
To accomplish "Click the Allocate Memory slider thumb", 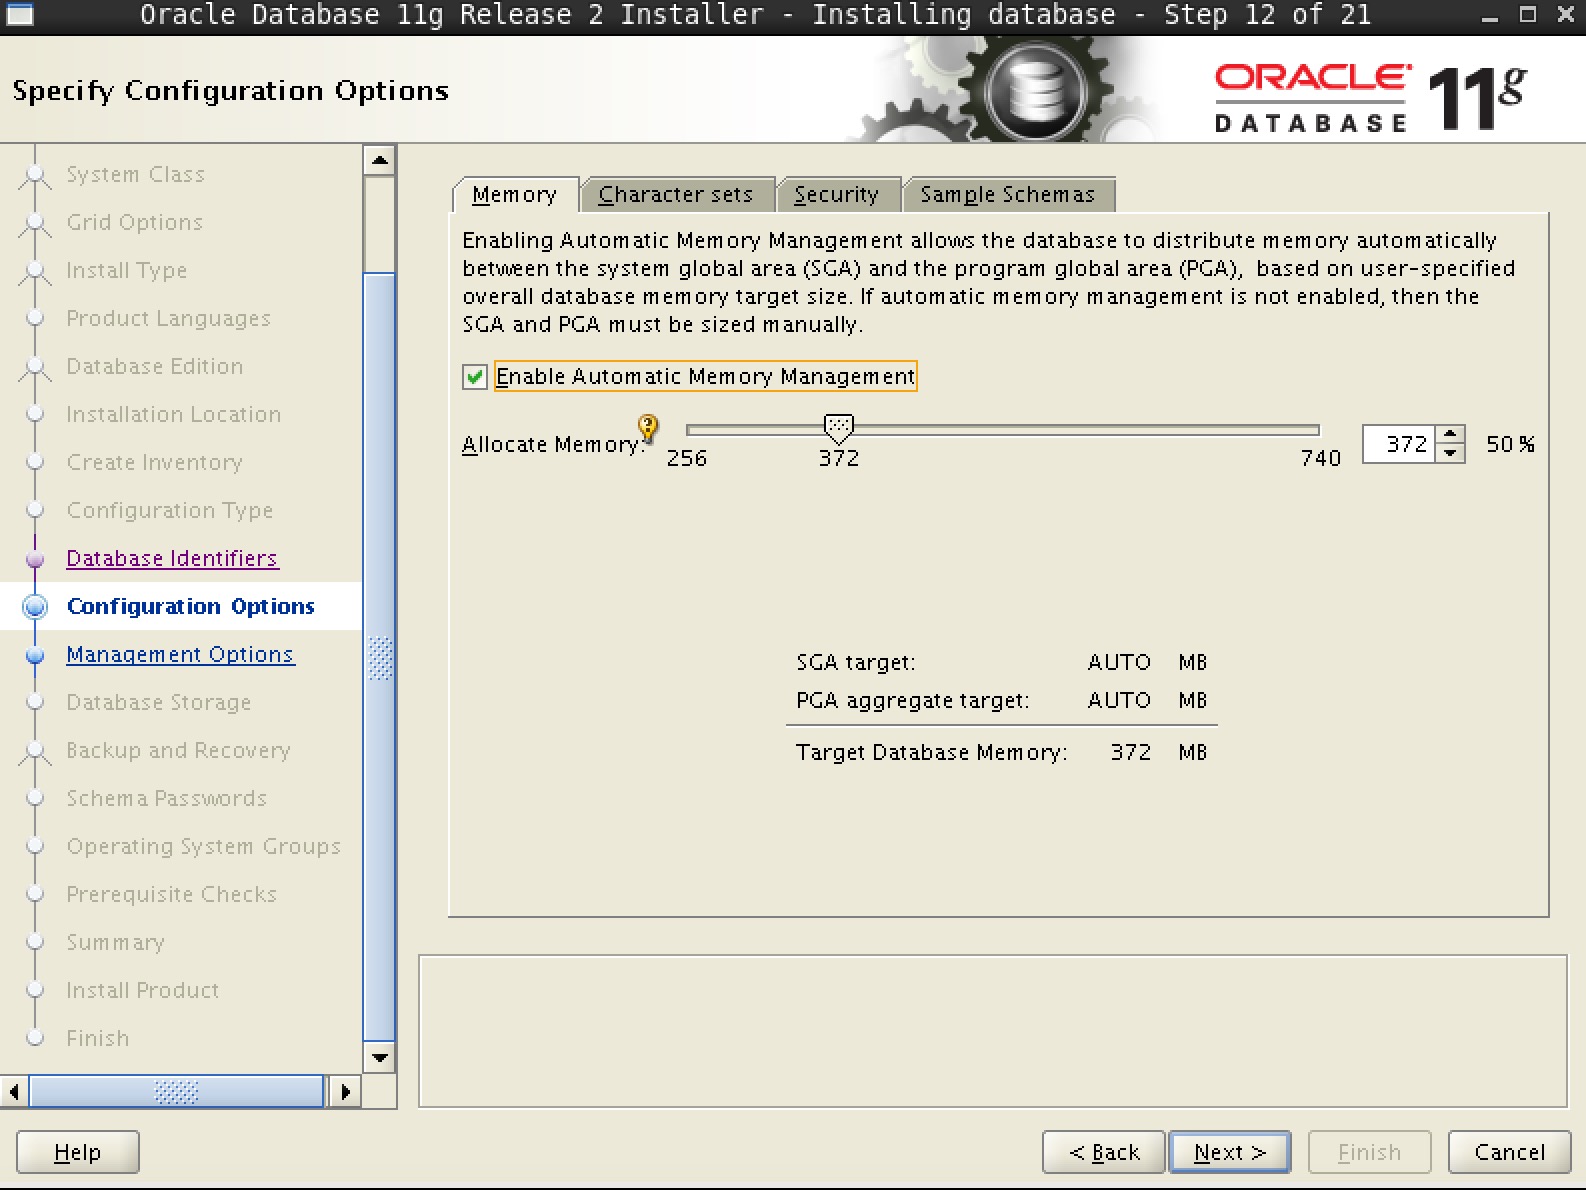I will pos(838,428).
